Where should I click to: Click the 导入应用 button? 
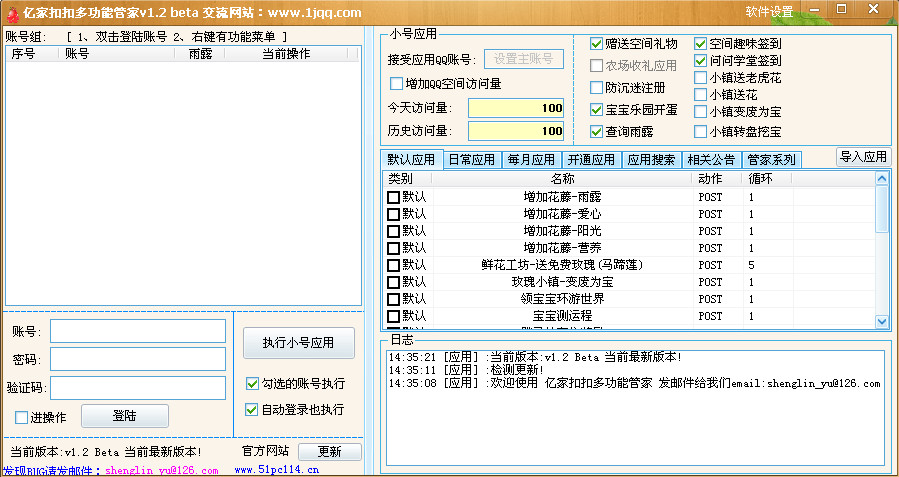coord(863,157)
